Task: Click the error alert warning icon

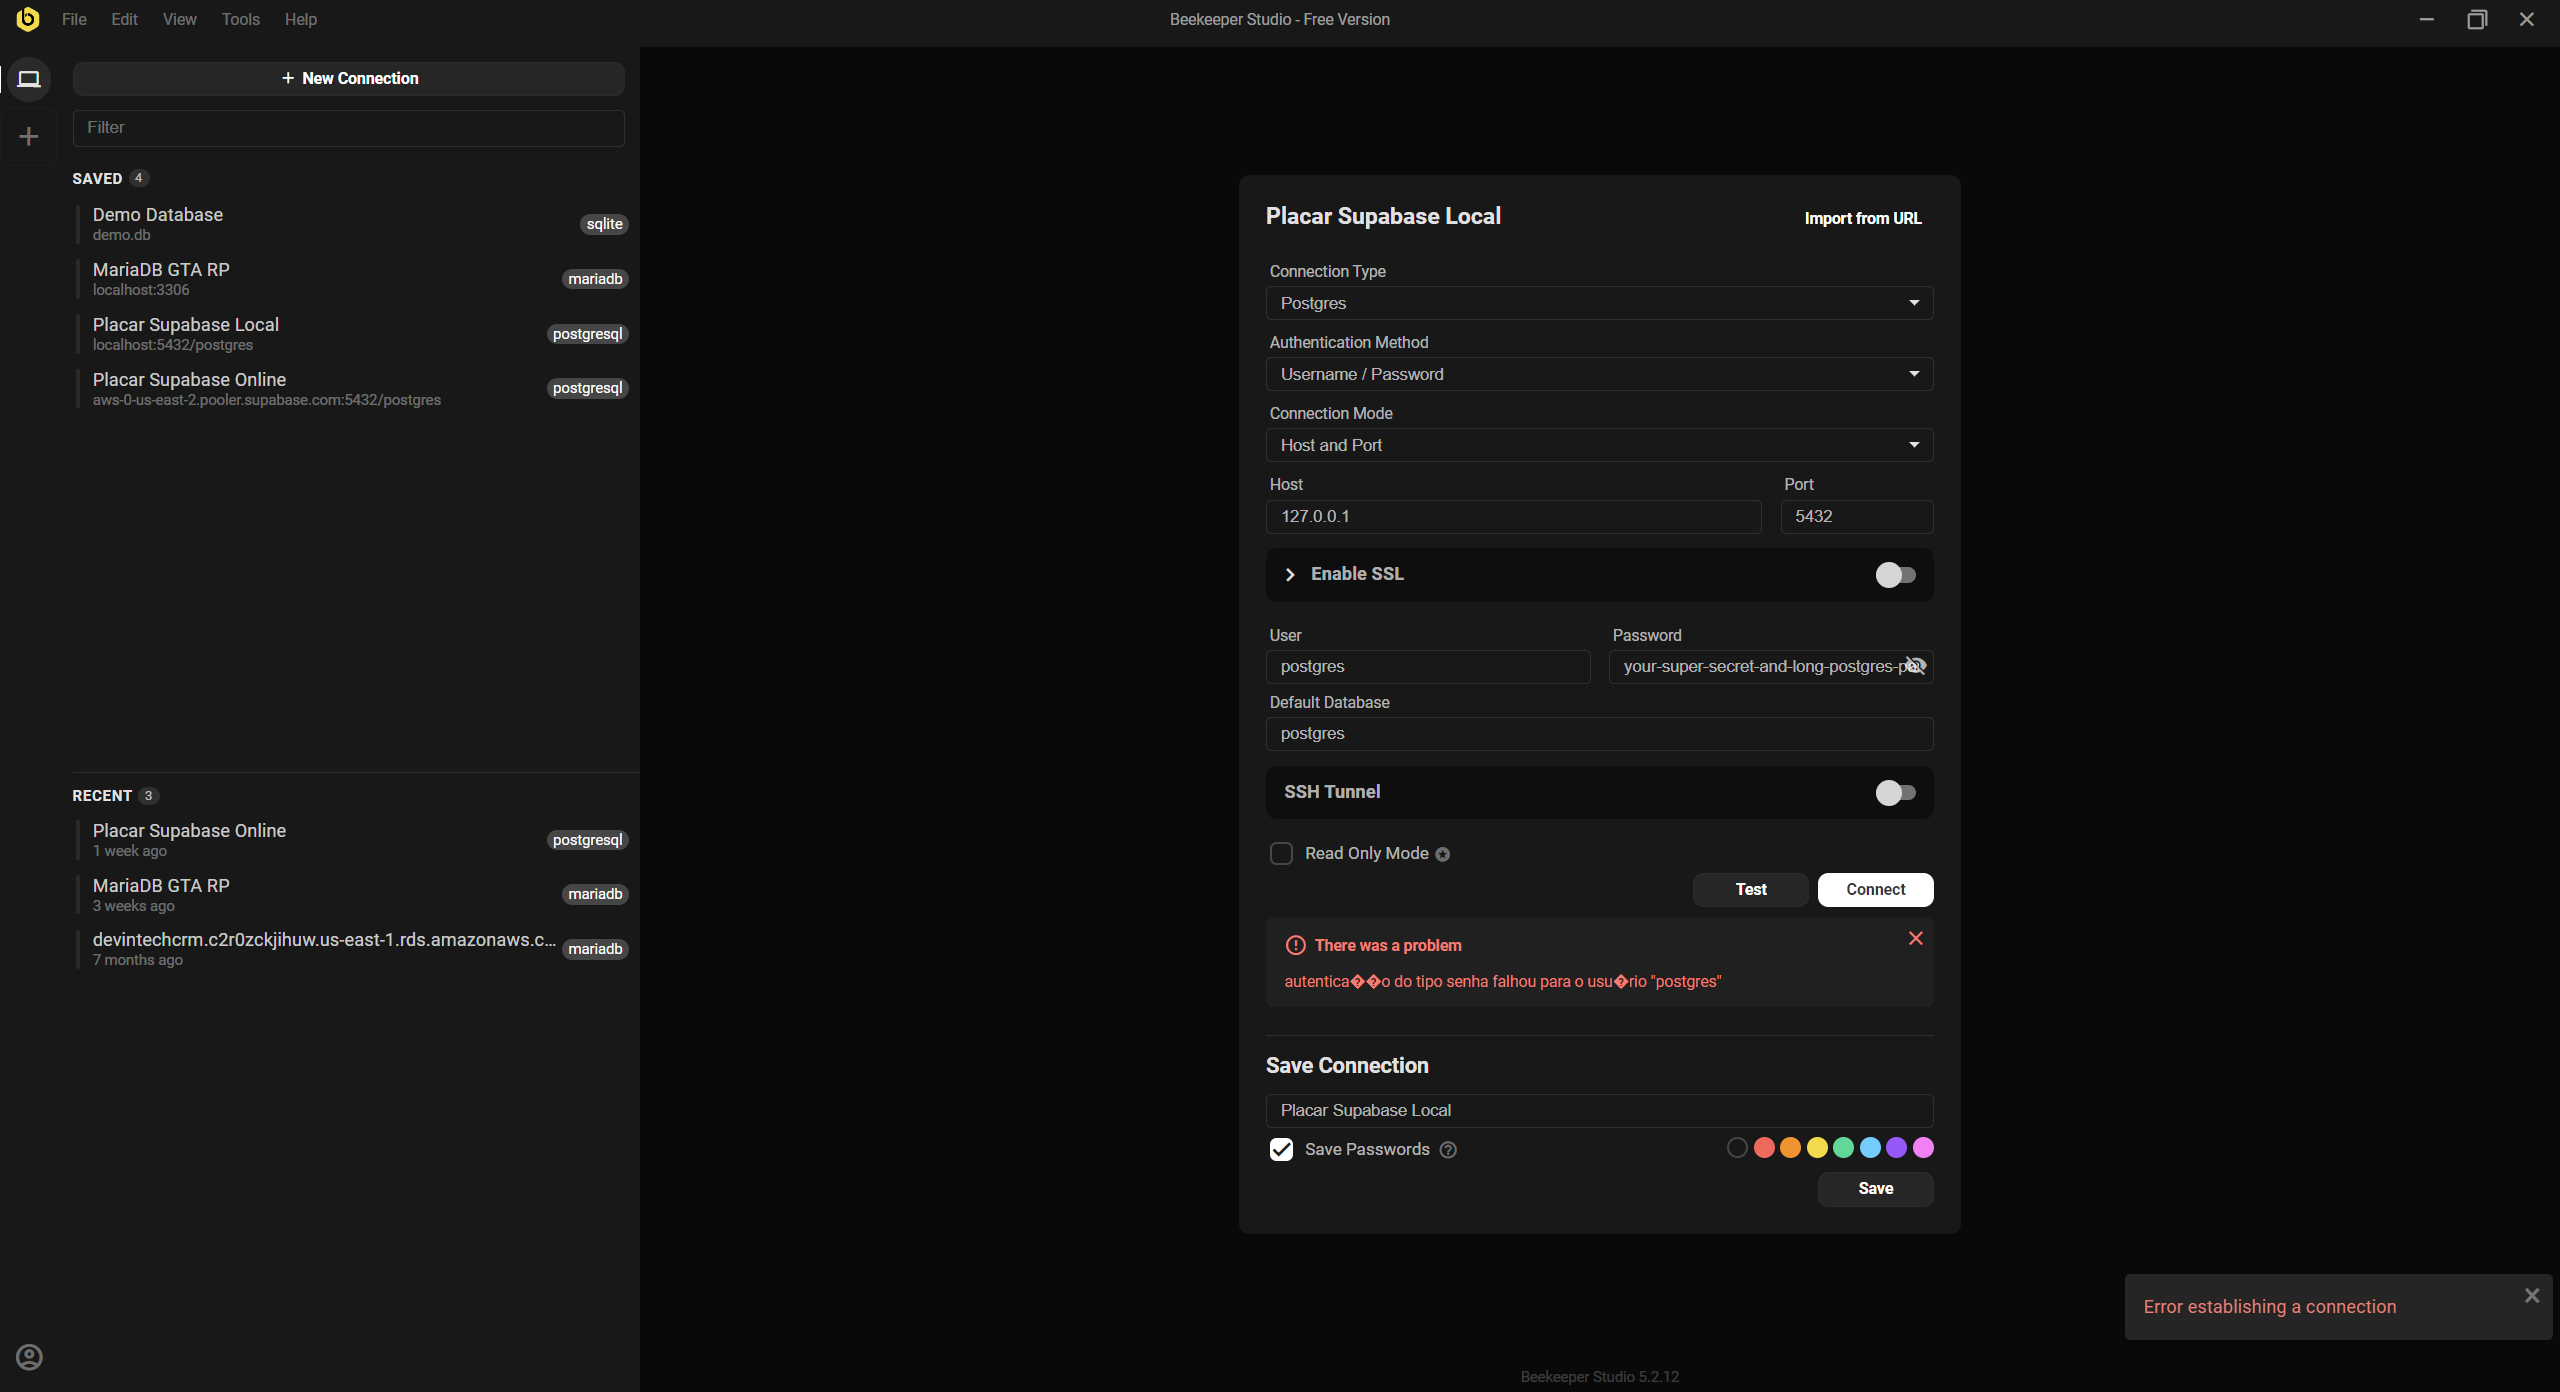Action: coord(1295,945)
